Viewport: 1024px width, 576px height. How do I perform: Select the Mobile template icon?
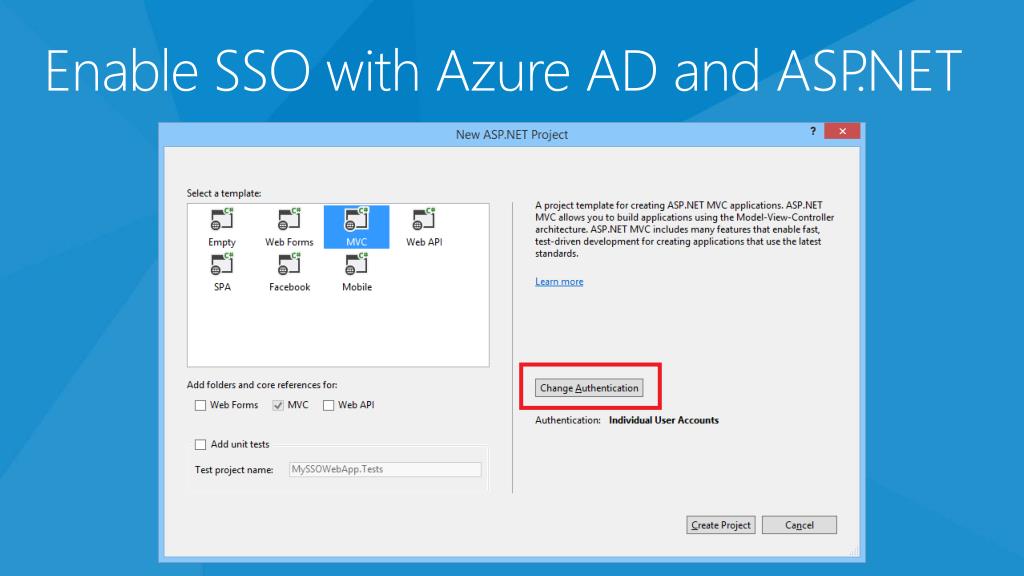pyautogui.click(x=357, y=265)
